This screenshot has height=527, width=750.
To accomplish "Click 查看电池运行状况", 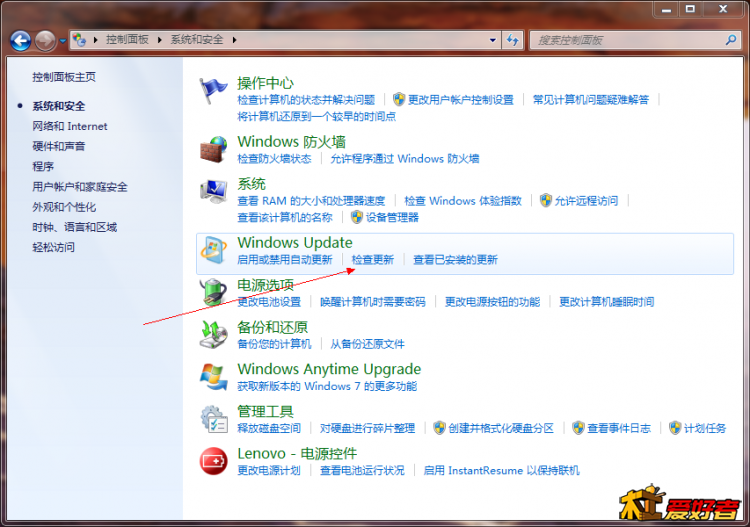I will [362, 471].
